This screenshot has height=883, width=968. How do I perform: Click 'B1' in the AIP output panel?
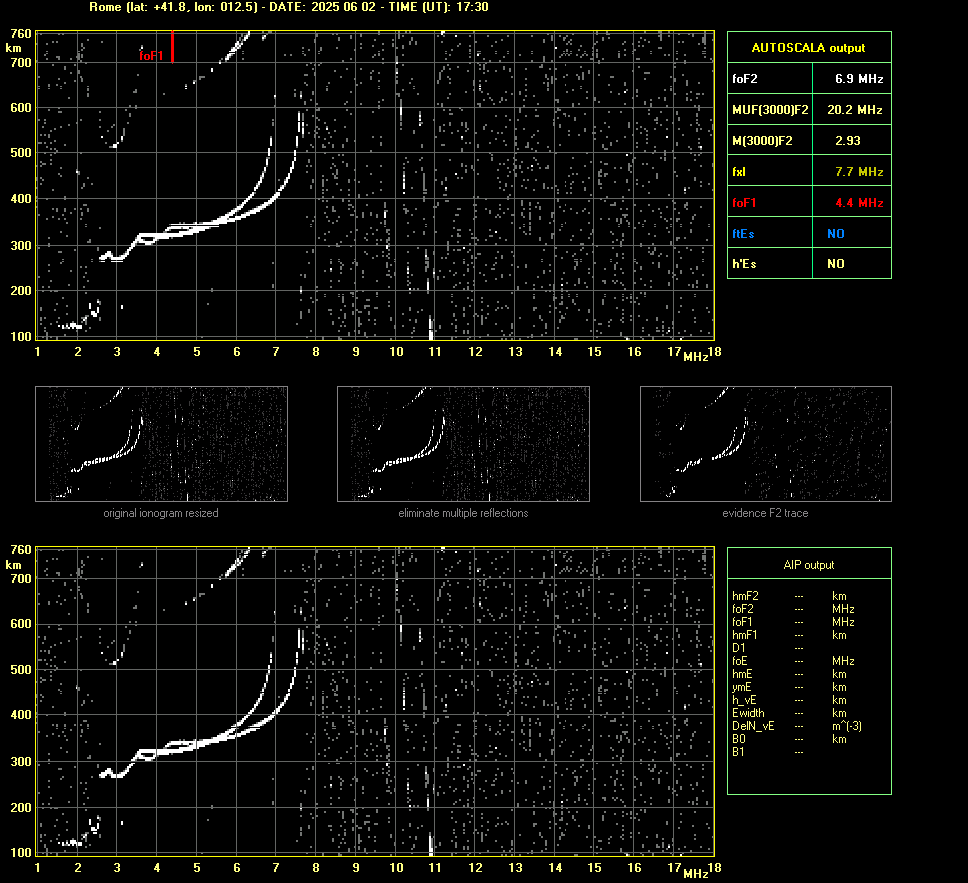tap(738, 751)
